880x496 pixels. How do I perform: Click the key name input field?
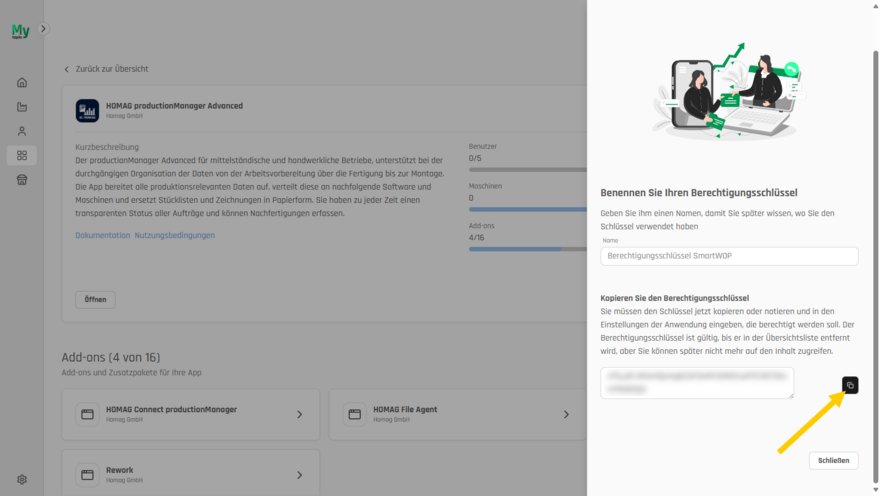click(729, 256)
